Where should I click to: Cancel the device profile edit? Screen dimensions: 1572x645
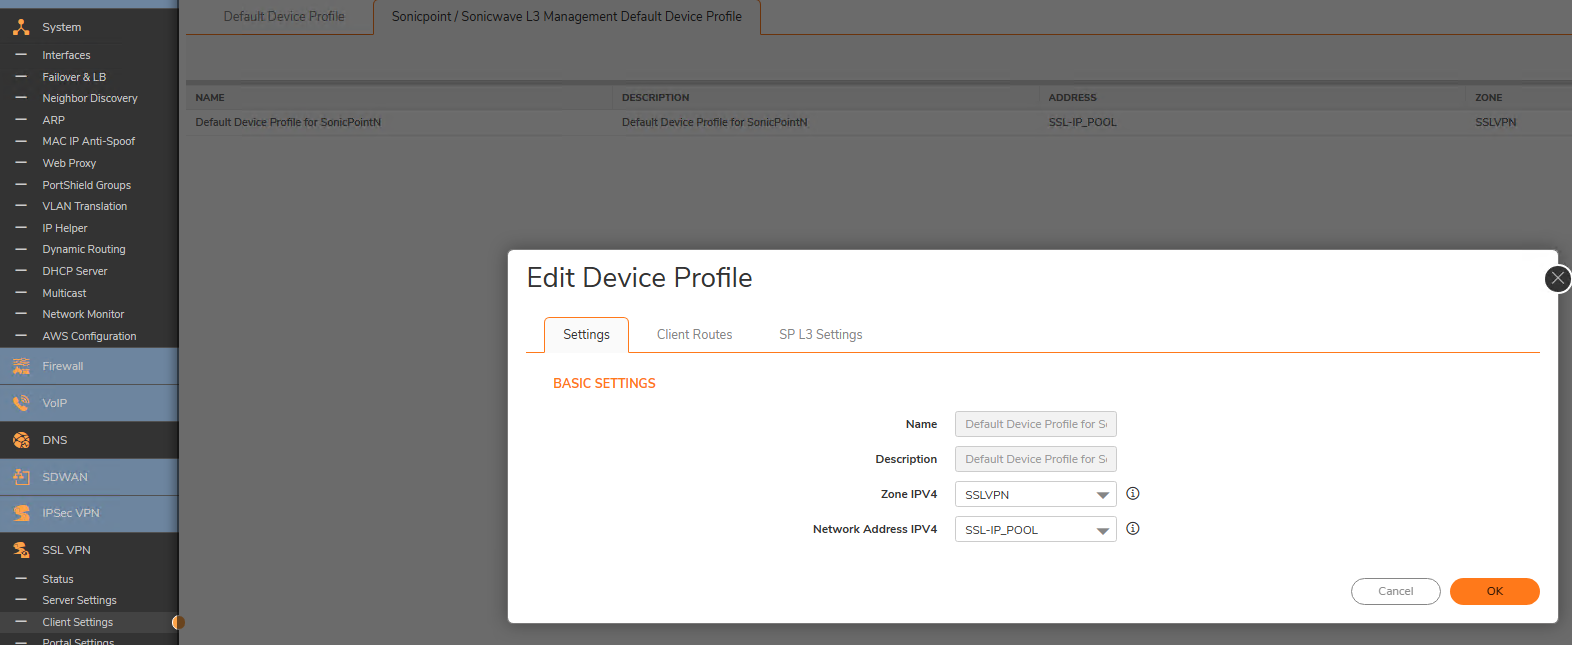(1395, 591)
